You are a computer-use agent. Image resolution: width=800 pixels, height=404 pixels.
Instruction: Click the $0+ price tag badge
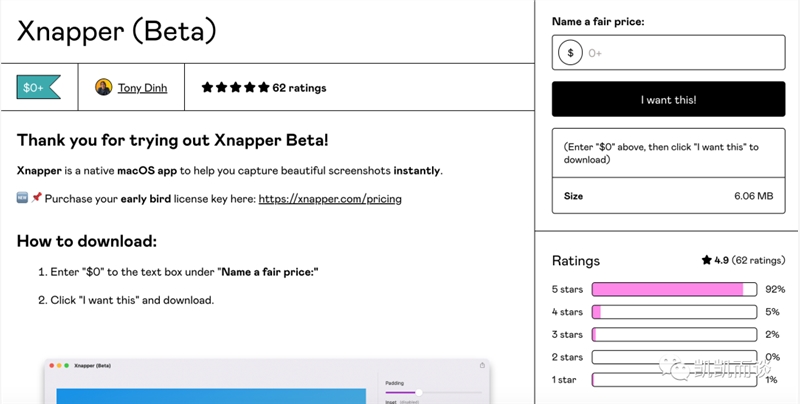(39, 87)
